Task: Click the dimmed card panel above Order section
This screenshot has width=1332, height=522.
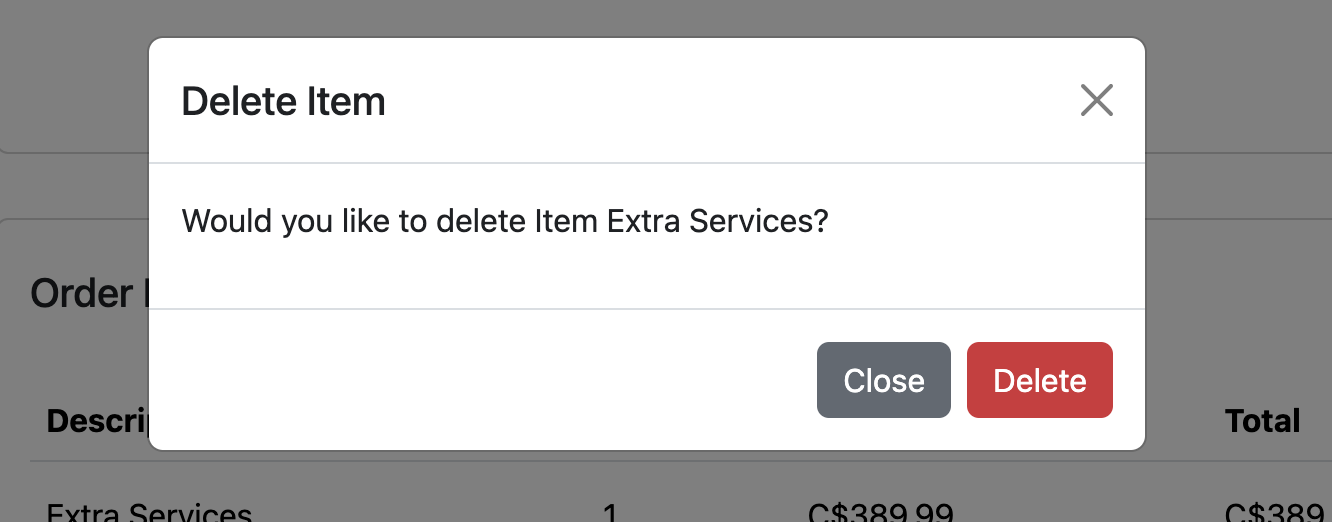Action: point(70,80)
